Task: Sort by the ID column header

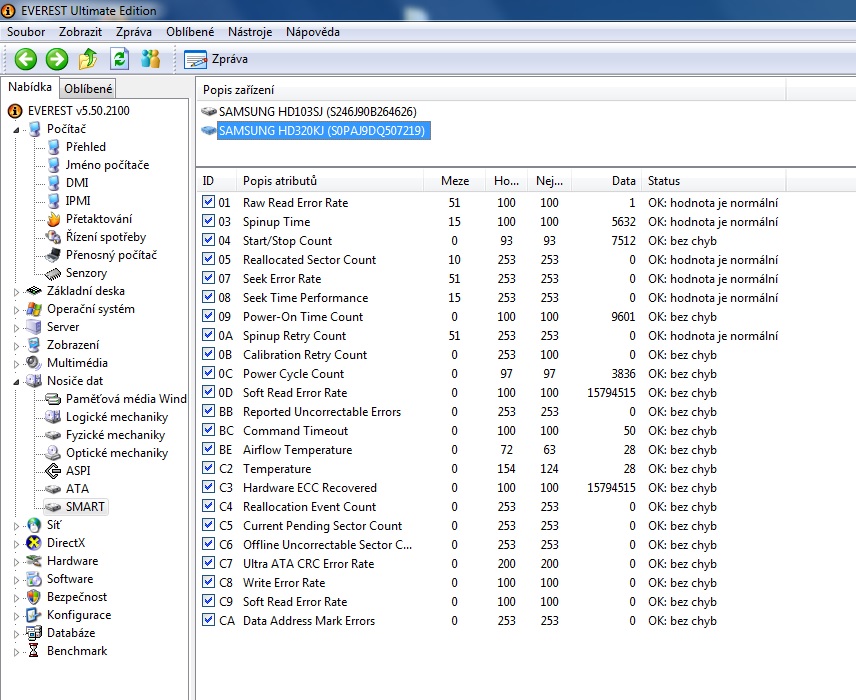Action: tap(216, 181)
